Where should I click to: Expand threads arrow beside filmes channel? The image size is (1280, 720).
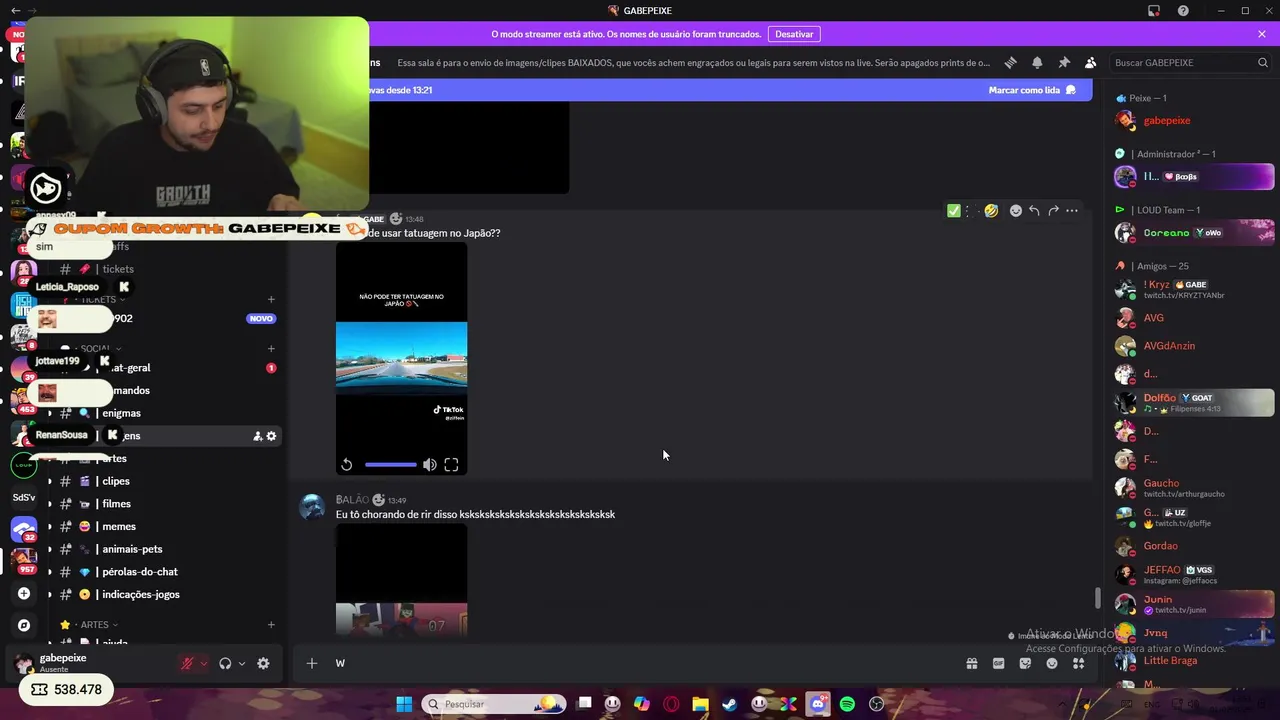point(49,504)
